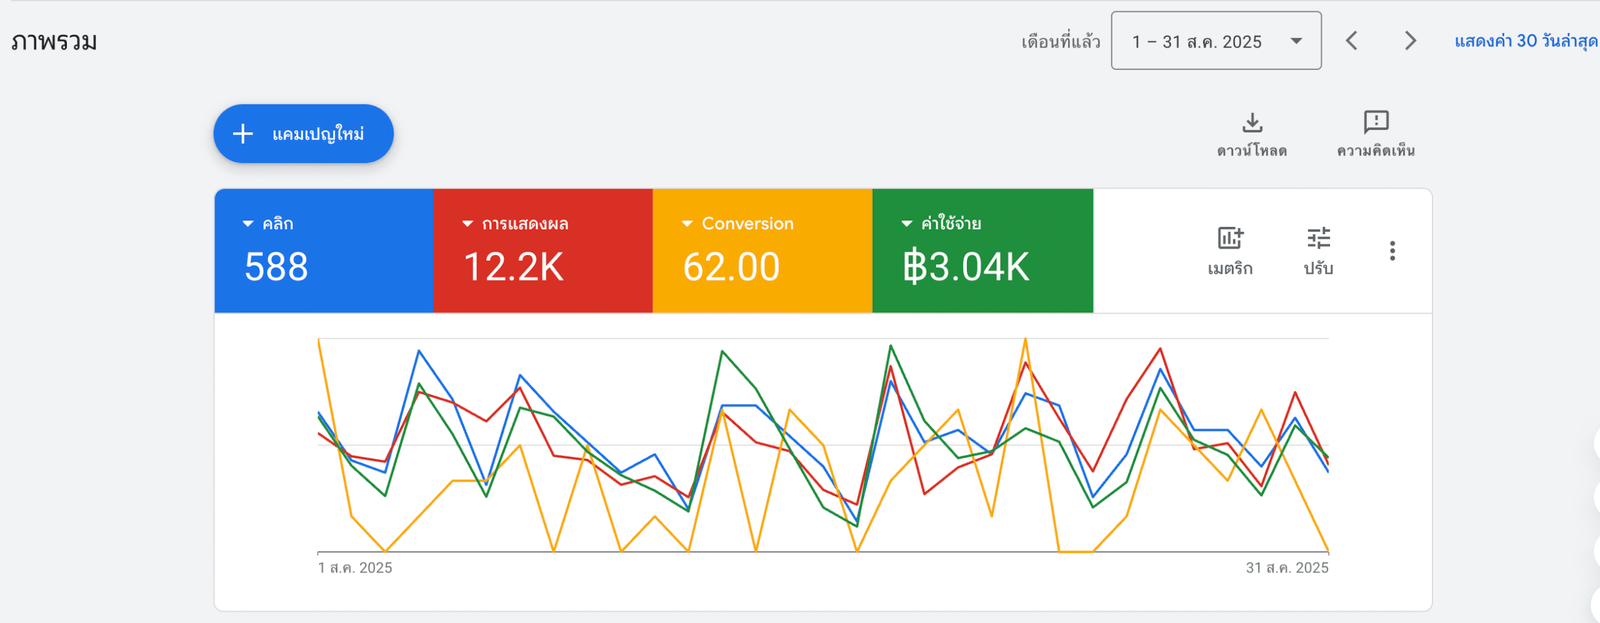This screenshot has height=623, width=1600.
Task: Click the ดาวน์โหลด download icon
Action: pyautogui.click(x=1252, y=123)
